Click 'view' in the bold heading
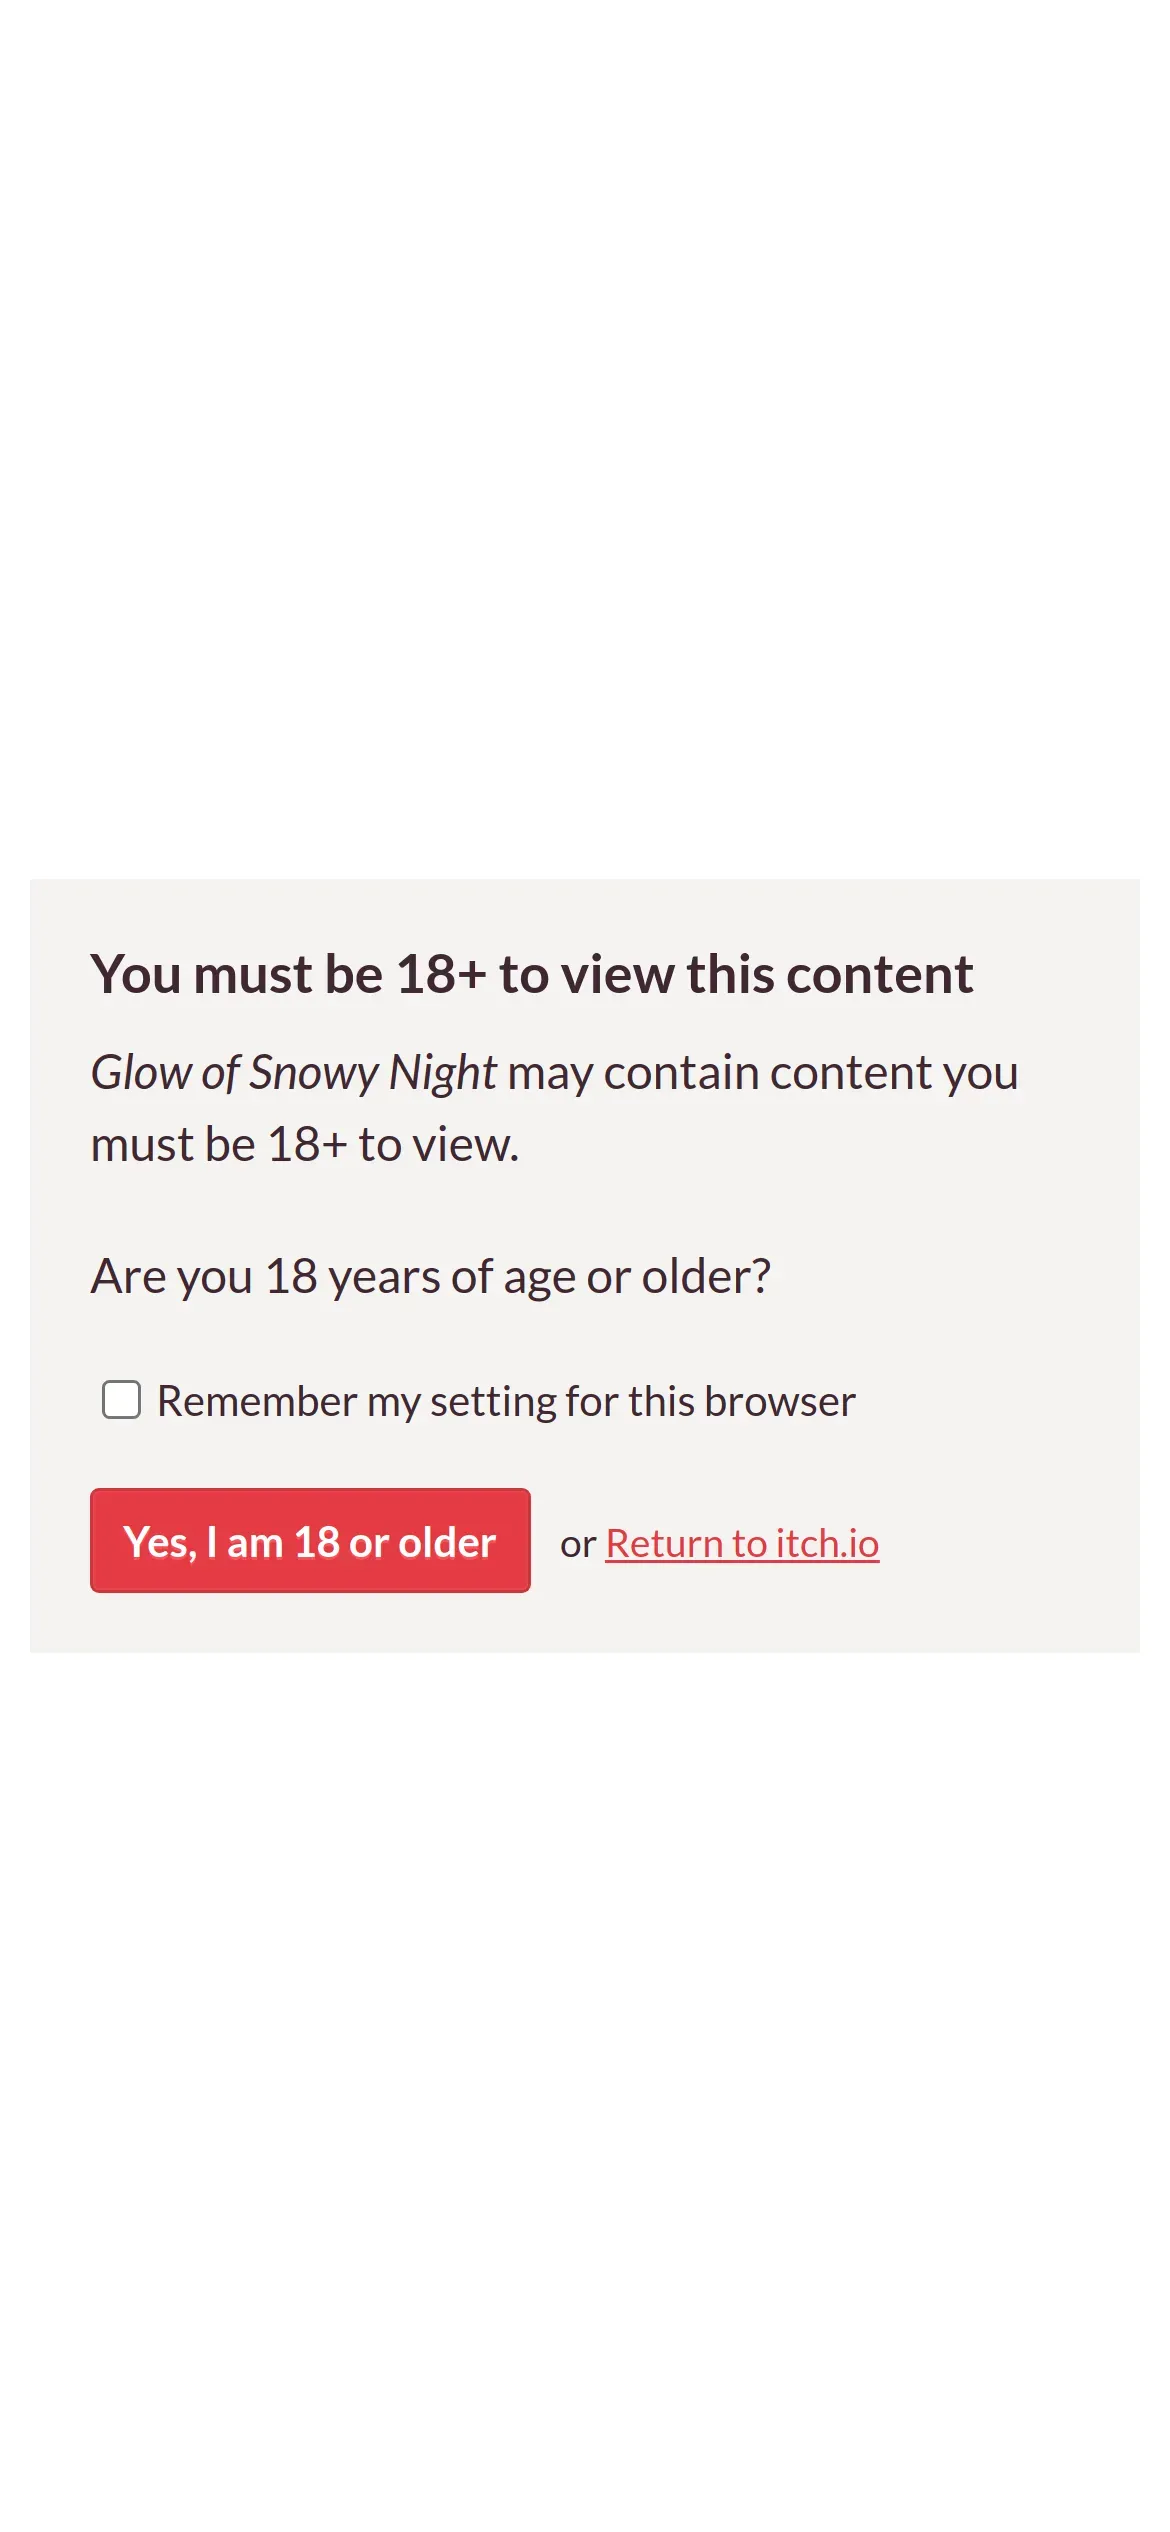The image size is (1170, 2532). click(x=618, y=974)
